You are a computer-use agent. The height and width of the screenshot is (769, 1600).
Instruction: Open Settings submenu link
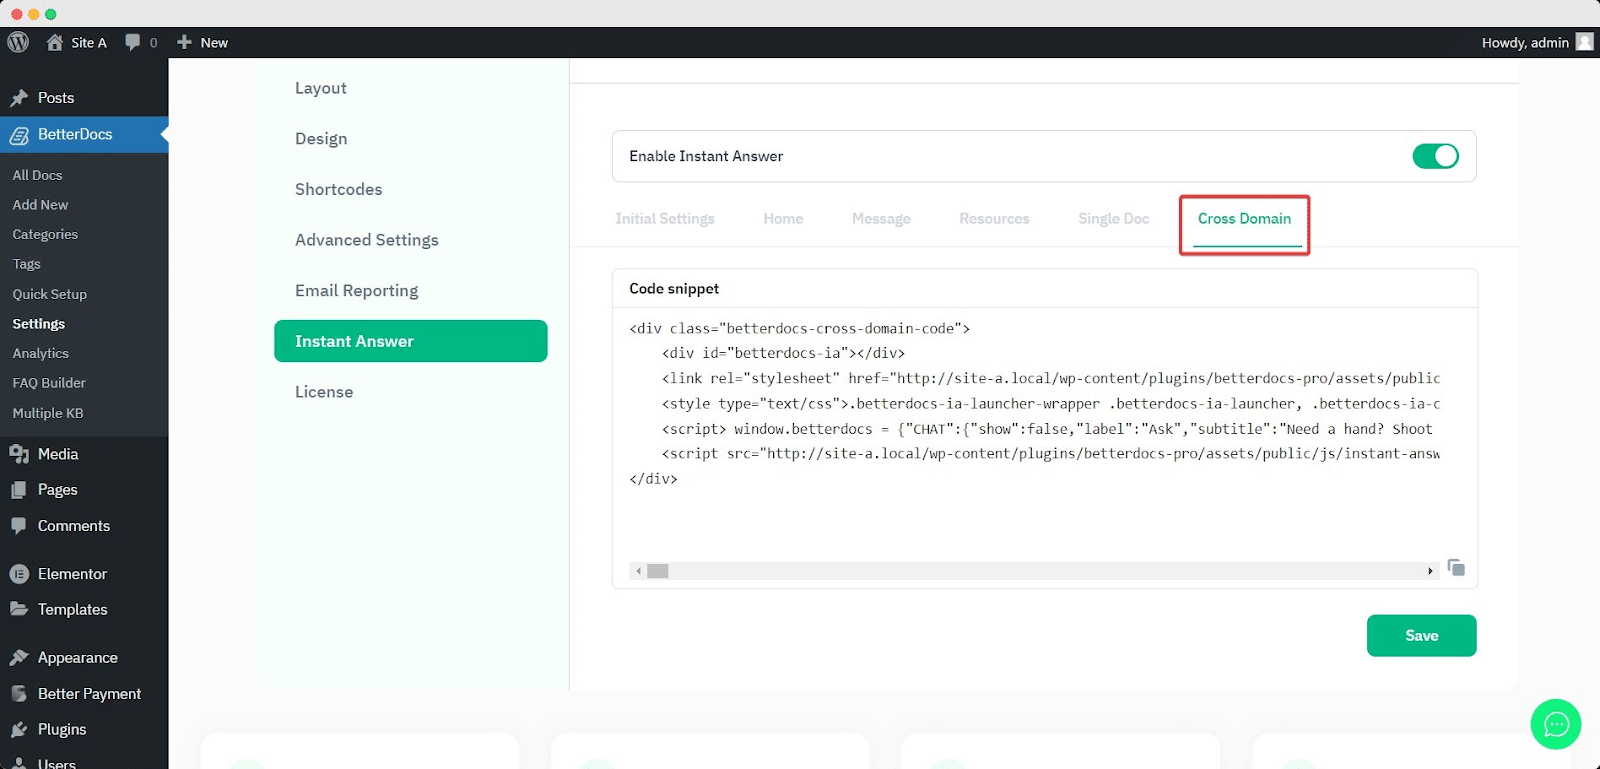click(38, 324)
